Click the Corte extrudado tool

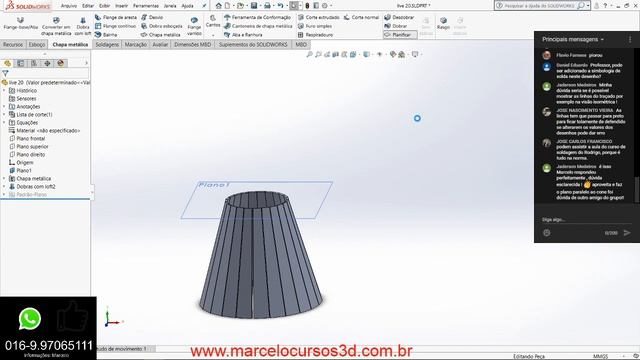pyautogui.click(x=318, y=17)
